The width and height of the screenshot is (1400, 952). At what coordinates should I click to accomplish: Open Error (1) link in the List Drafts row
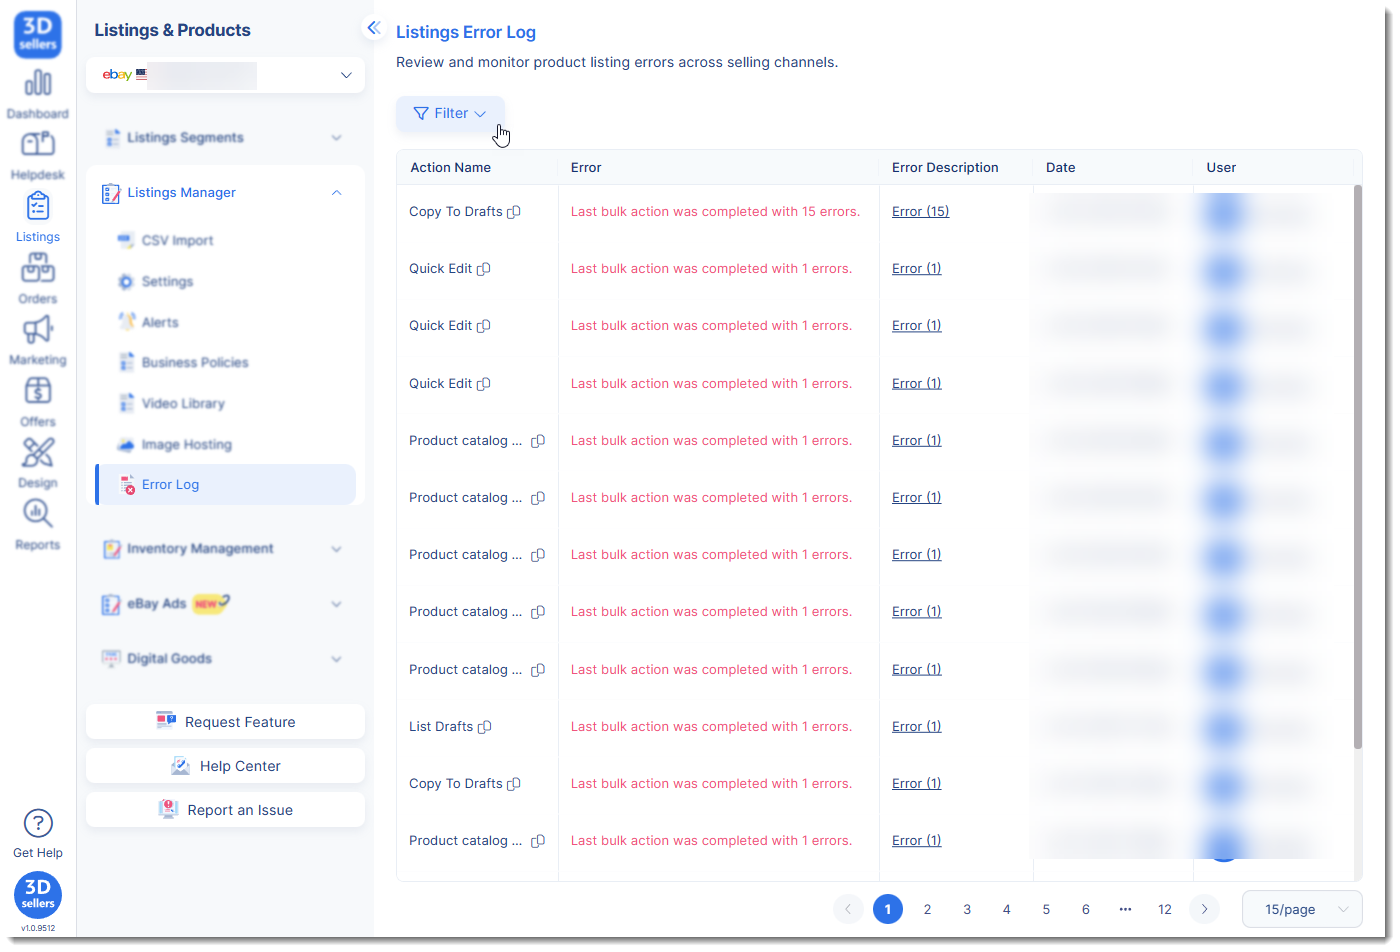pyautogui.click(x=917, y=727)
